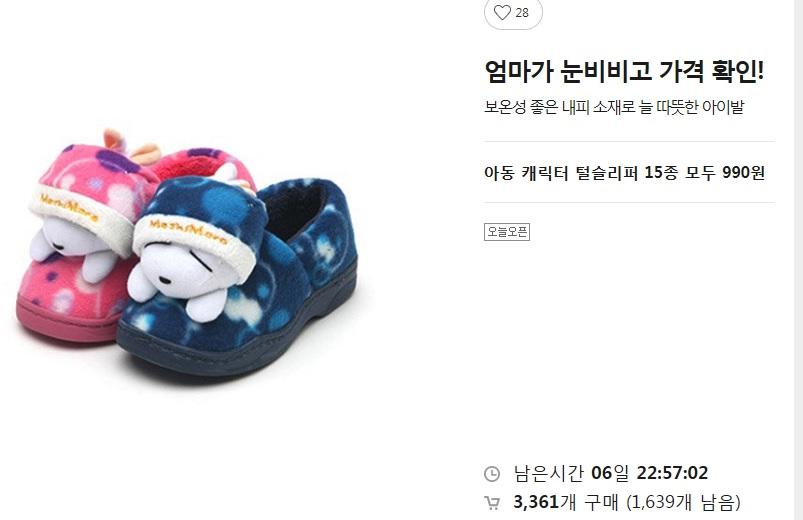The width and height of the screenshot is (803, 520).
Task: Open the headline 엄마가 눈비비고 가격 확인!
Action: pyautogui.click(x=624, y=71)
